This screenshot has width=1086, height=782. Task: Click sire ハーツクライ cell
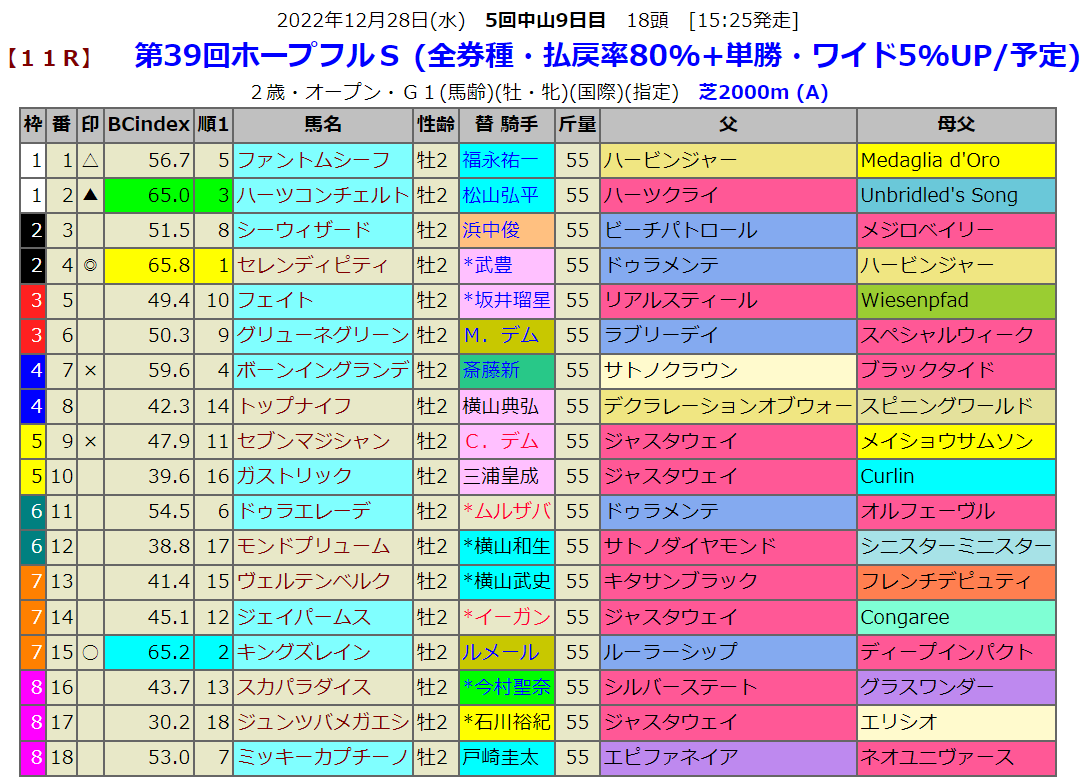pos(727,195)
